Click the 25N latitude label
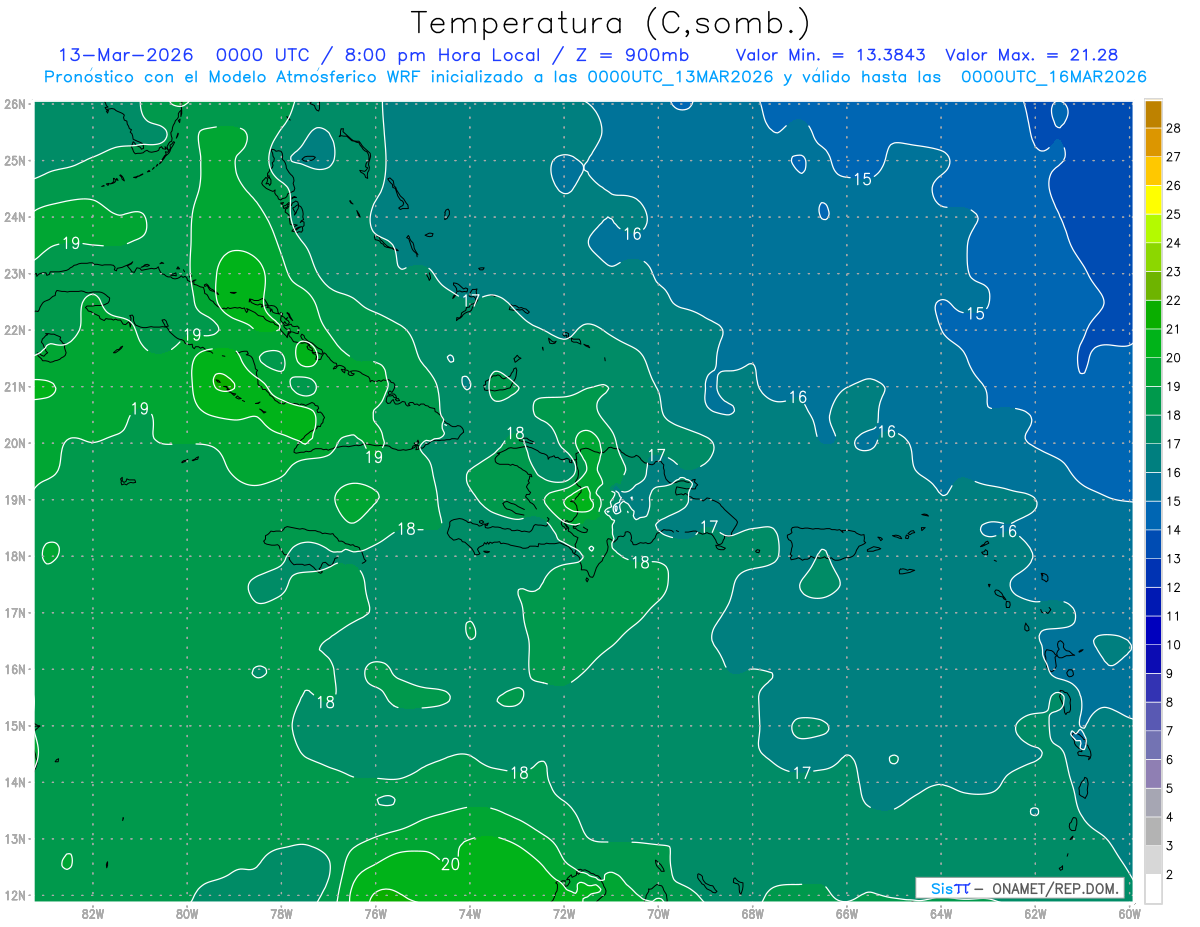The image size is (1200, 927). point(14,160)
